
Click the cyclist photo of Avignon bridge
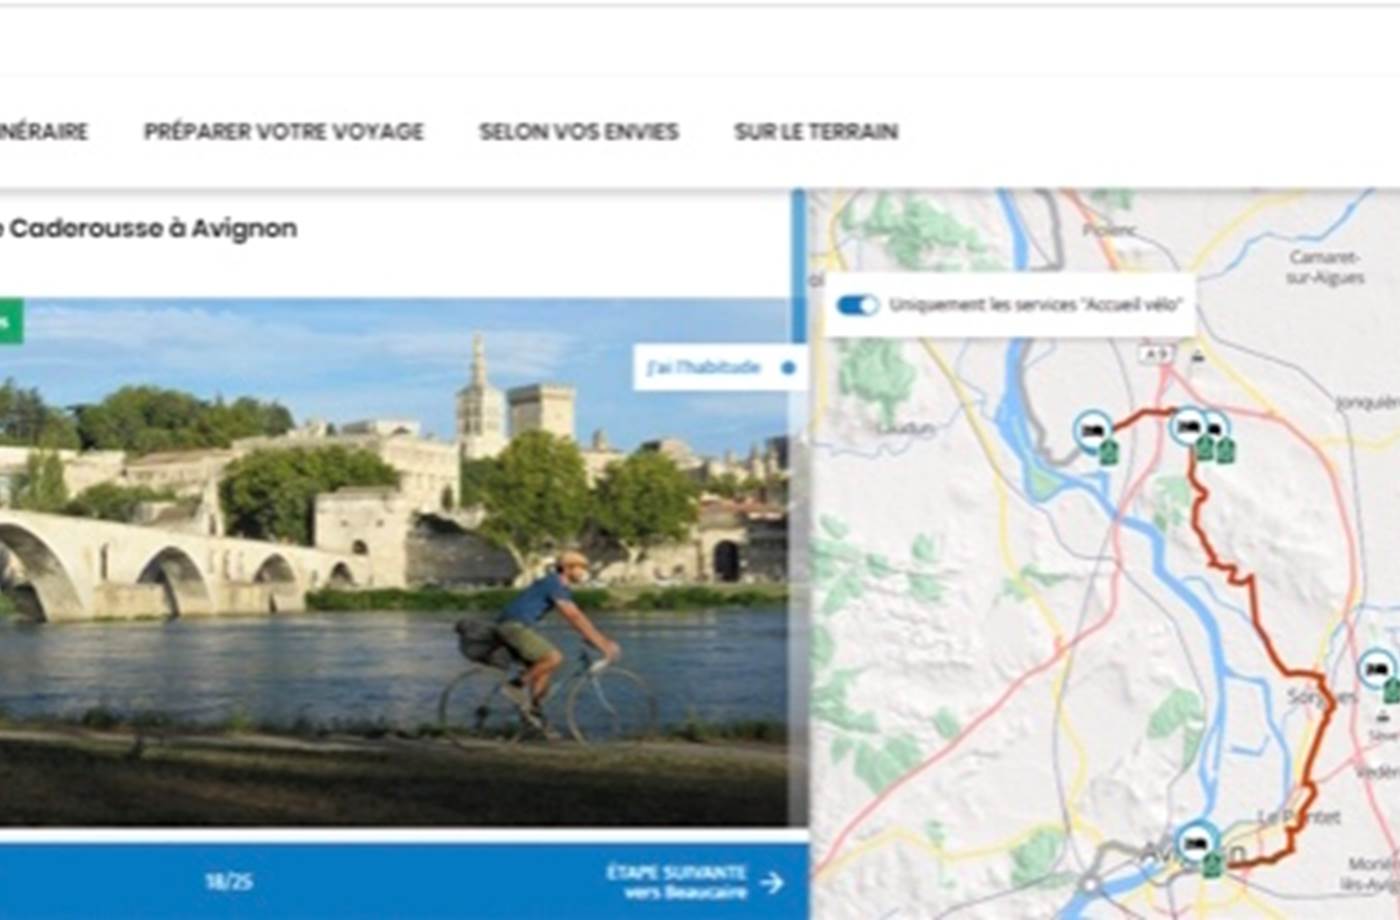400,560
